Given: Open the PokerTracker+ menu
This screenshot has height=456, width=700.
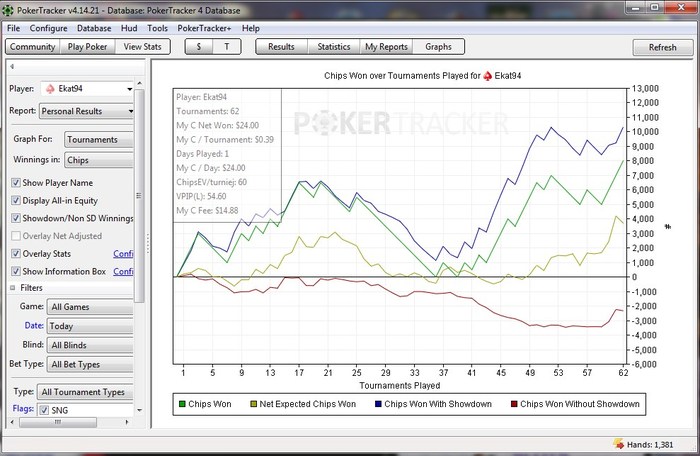Looking at the screenshot, I should (x=204, y=28).
